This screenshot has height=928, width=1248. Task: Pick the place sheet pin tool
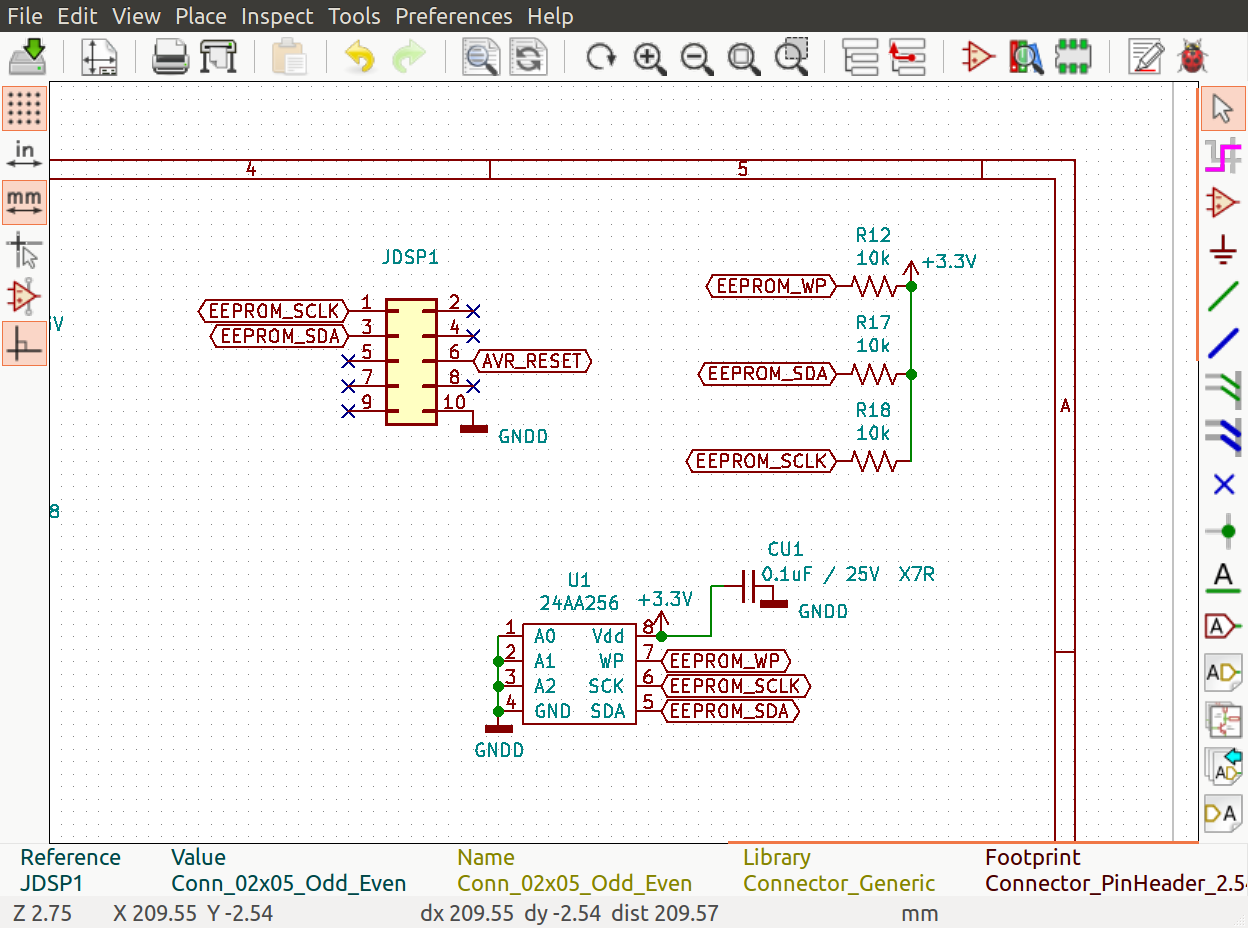click(x=1222, y=814)
